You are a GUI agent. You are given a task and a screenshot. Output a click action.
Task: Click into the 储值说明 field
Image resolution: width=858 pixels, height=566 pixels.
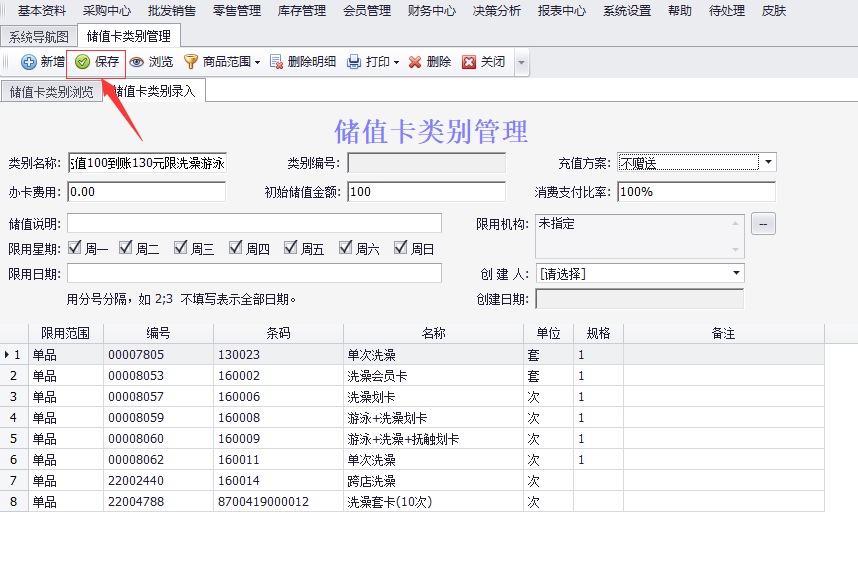254,223
